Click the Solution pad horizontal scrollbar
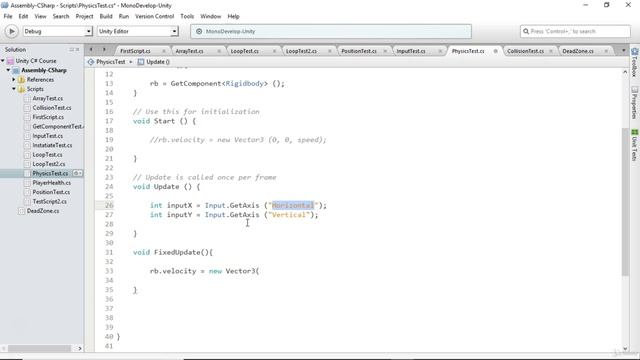Viewport: 640px width, 360px height. pos(39,348)
